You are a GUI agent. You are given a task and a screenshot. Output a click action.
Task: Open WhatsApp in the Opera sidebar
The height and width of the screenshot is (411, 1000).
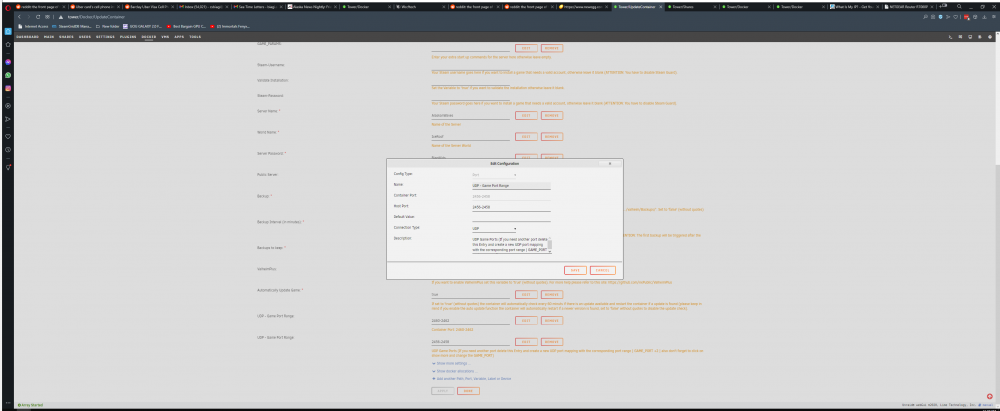coord(8,75)
